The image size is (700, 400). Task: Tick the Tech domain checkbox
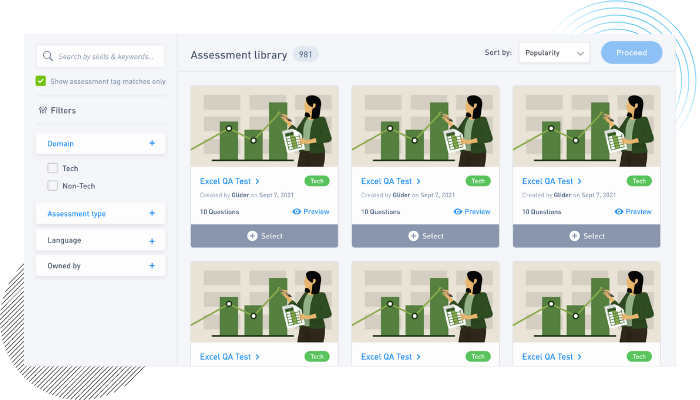pyautogui.click(x=53, y=168)
